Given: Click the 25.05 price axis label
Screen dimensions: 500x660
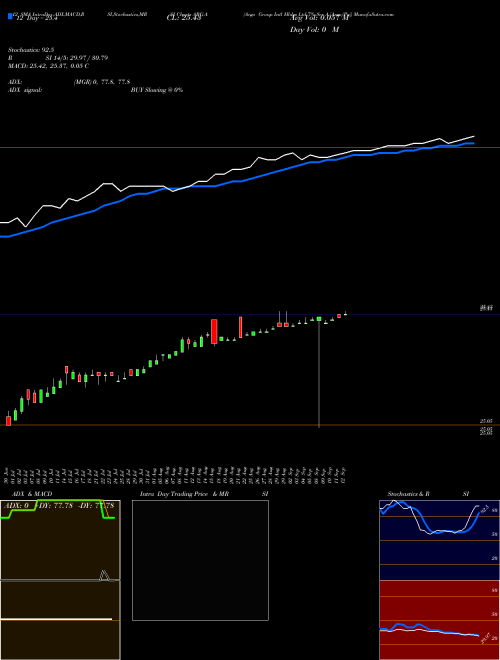Looking at the screenshot, I should [486, 420].
